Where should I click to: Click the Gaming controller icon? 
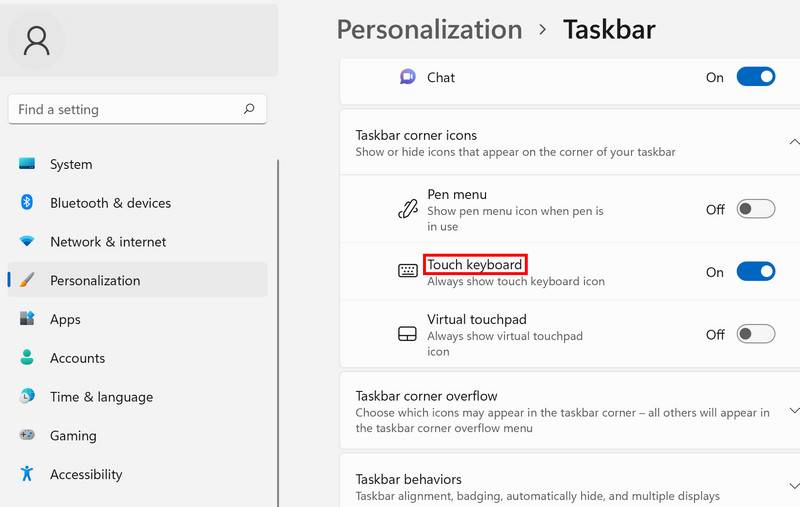coord(27,435)
